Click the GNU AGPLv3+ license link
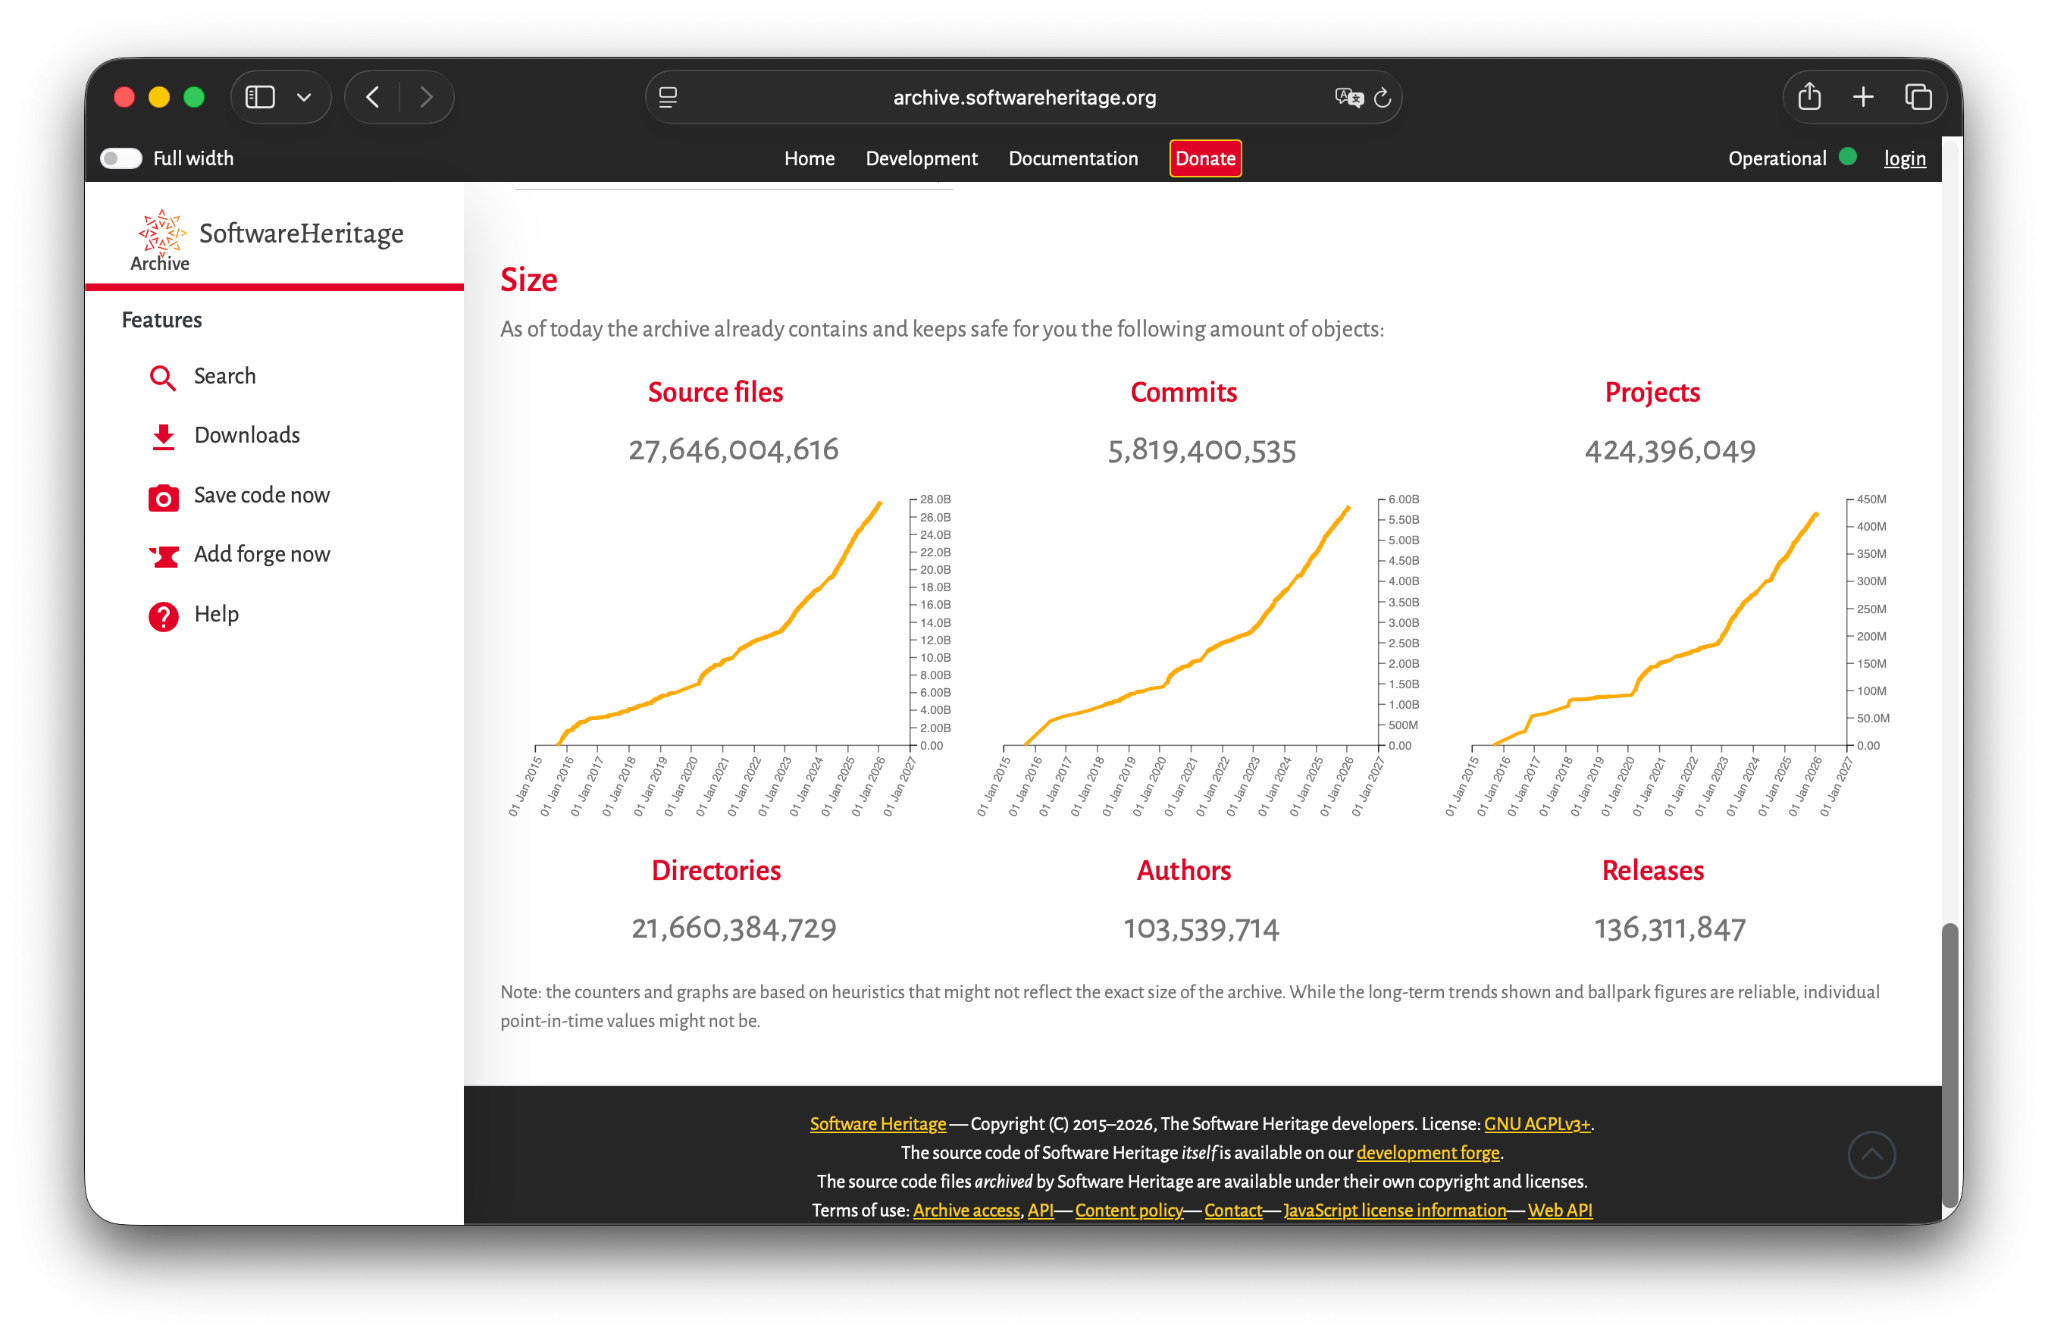This screenshot has height=1337, width=2048. (1536, 1124)
